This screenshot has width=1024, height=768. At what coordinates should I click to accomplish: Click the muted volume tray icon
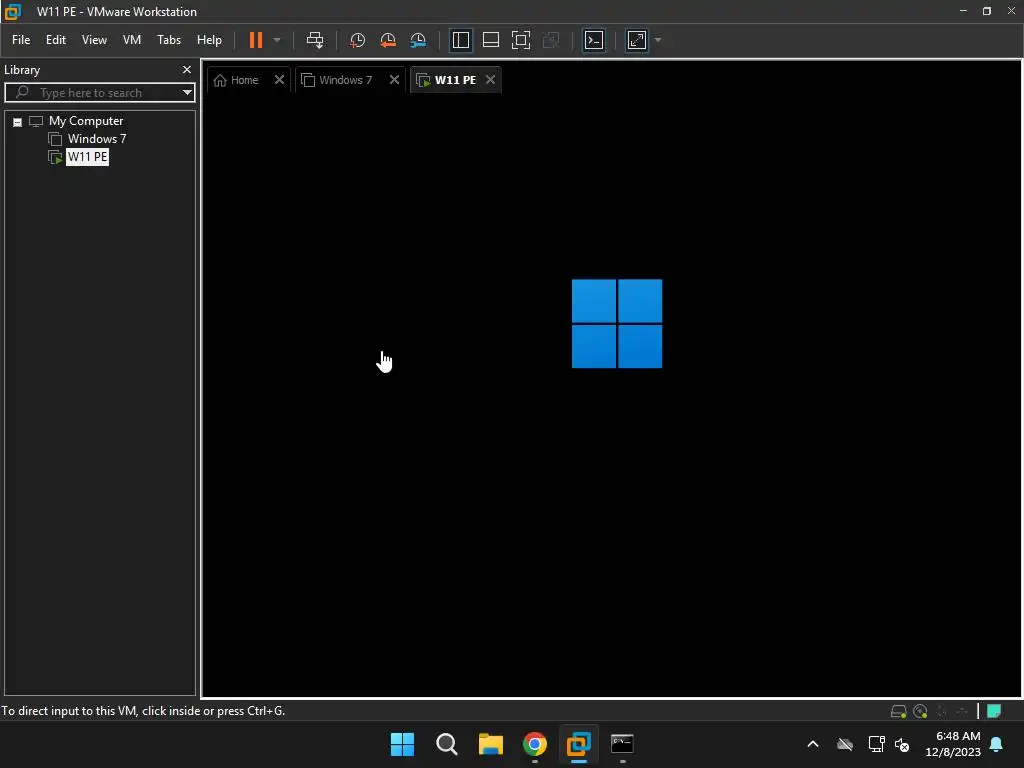point(902,744)
